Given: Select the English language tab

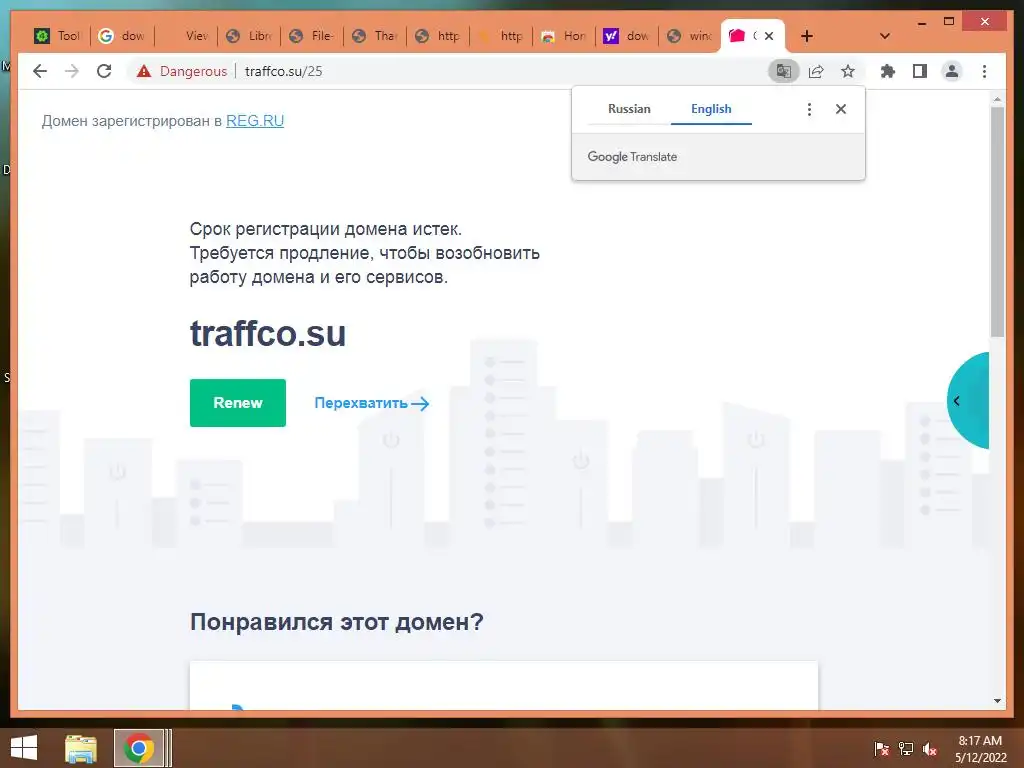Looking at the screenshot, I should point(711,109).
